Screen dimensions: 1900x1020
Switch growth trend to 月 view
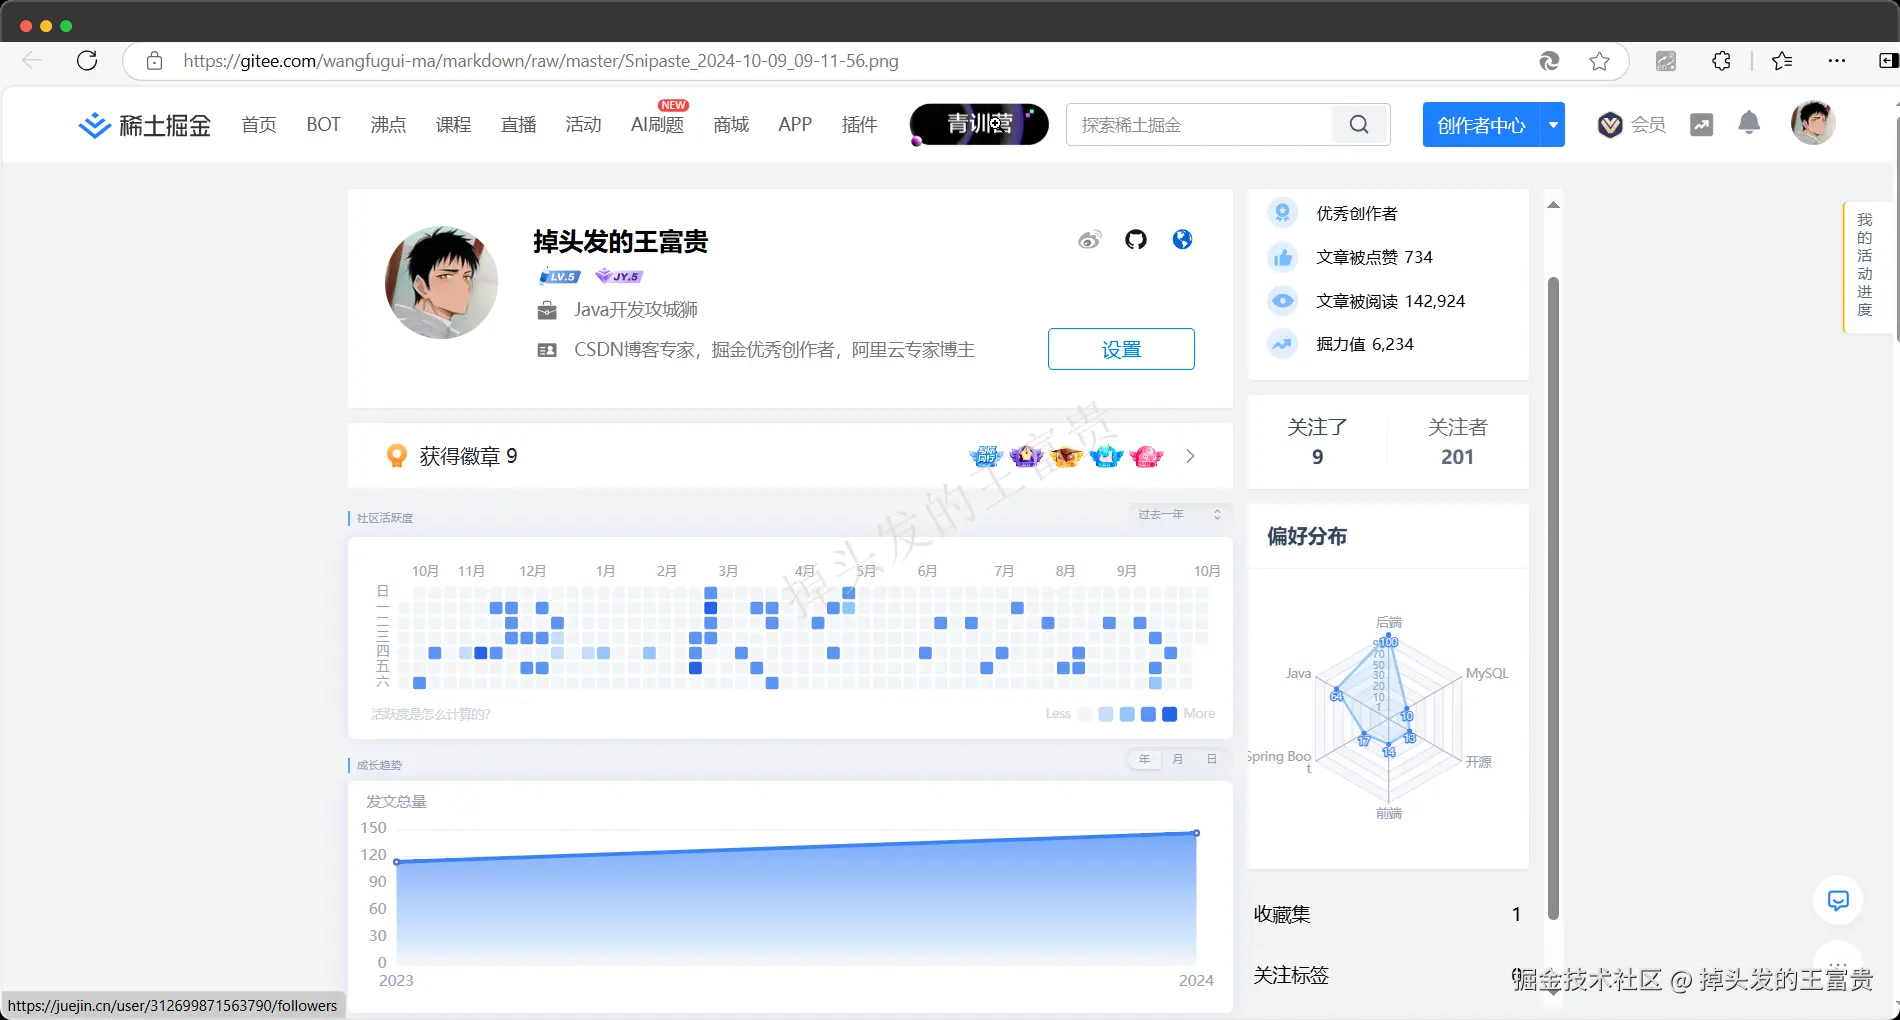(x=1178, y=760)
